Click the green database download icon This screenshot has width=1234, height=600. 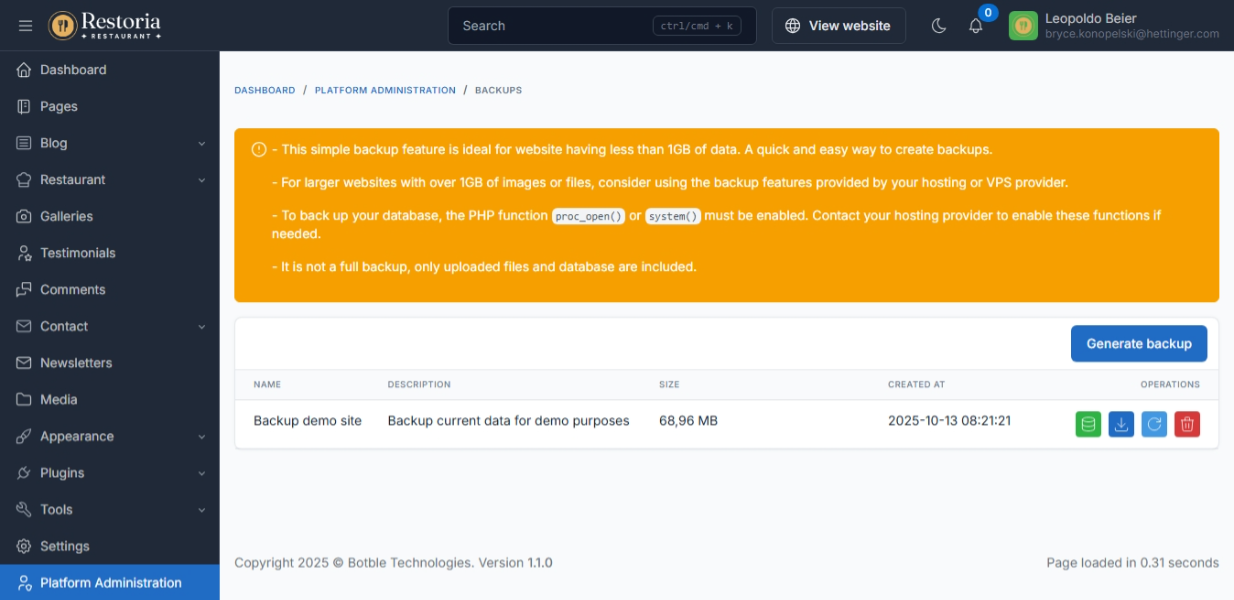tap(1088, 424)
